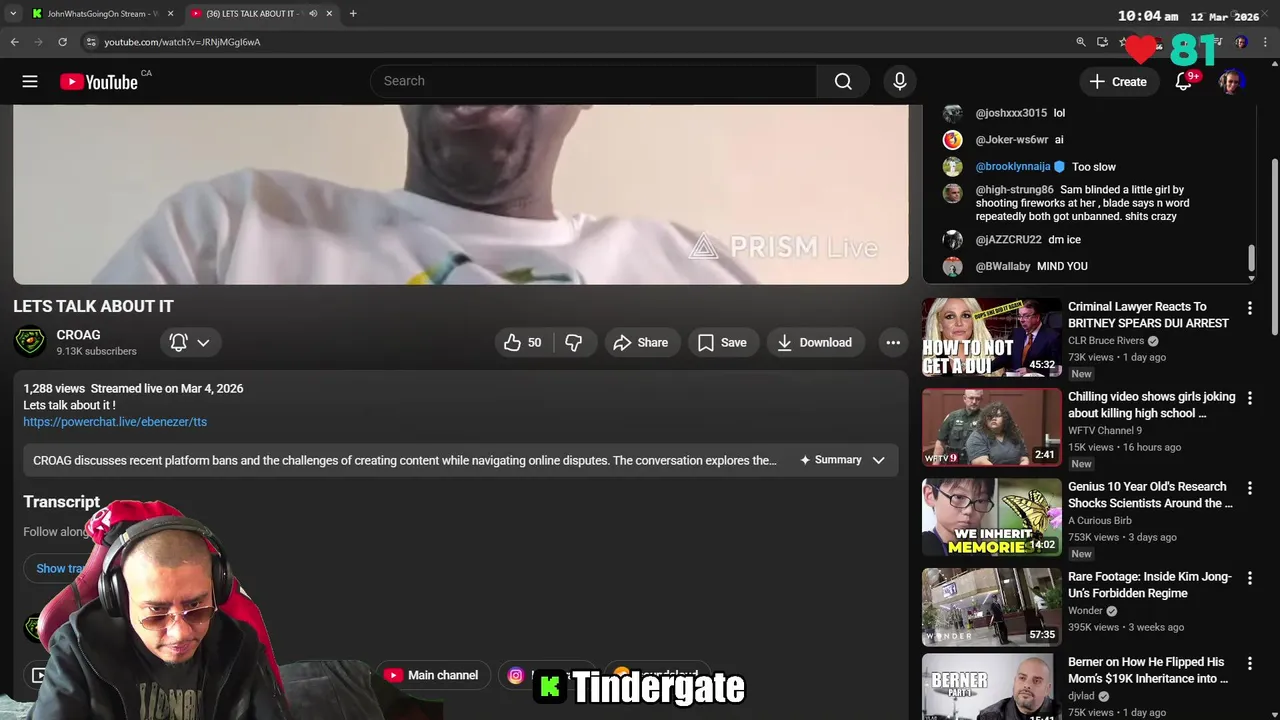This screenshot has height=720, width=1280.
Task: Click @Joker-ws6wr chat avatar
Action: click(953, 140)
